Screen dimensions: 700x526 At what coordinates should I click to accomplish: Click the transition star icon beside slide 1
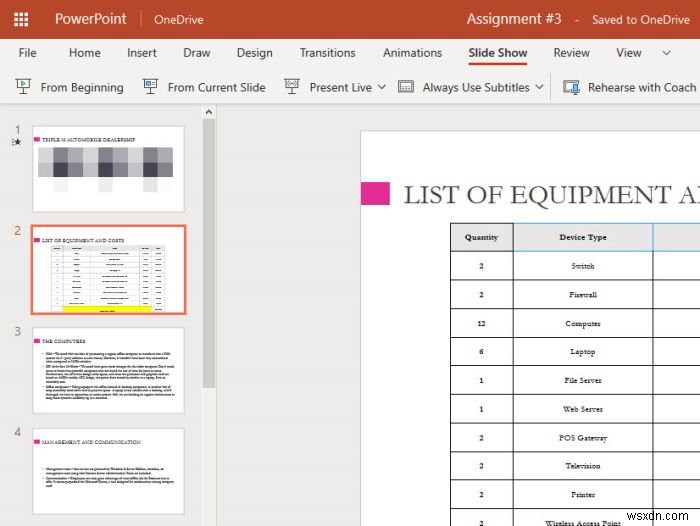(x=17, y=142)
